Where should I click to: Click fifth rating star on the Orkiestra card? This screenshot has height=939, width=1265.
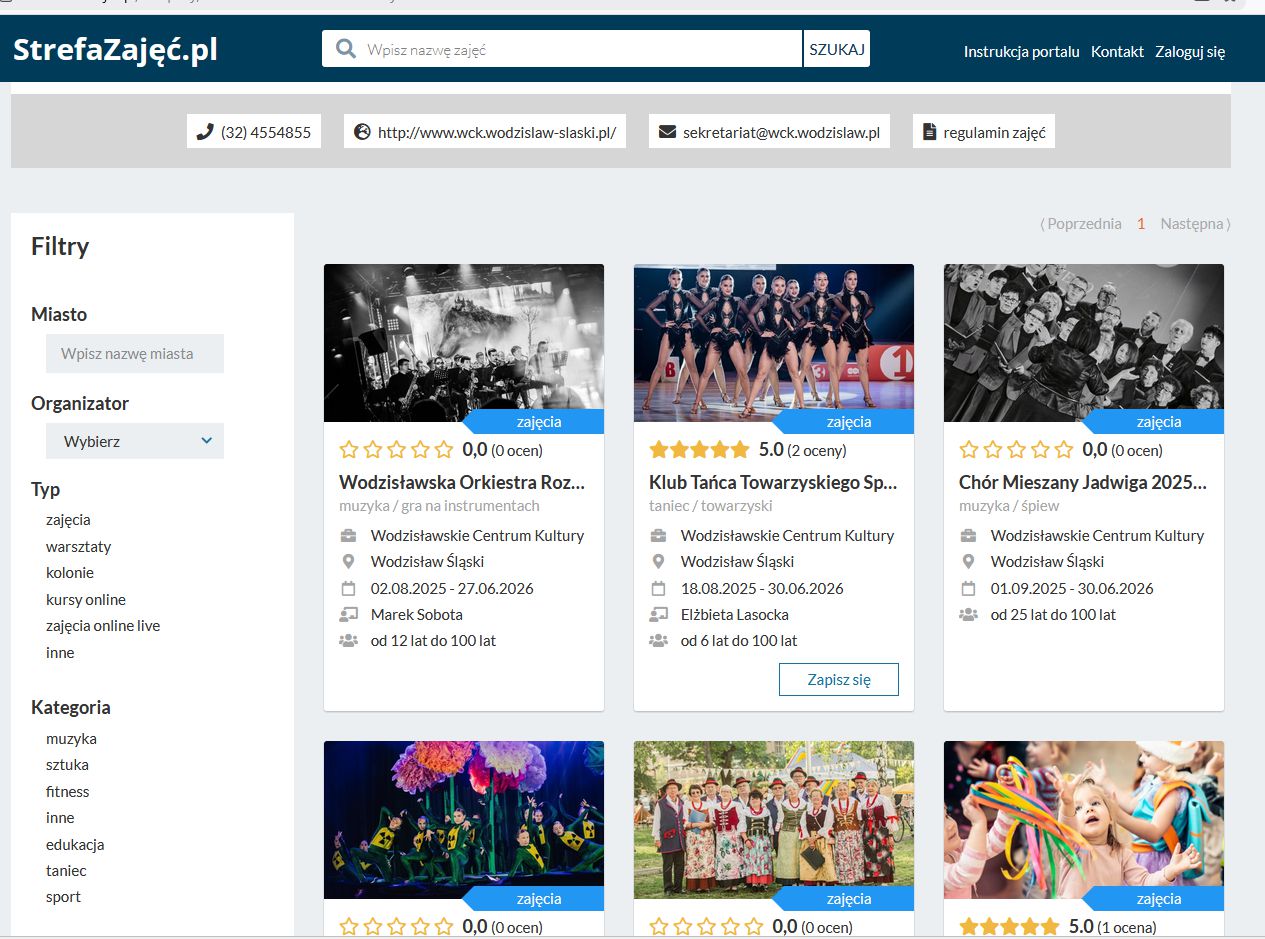444,450
